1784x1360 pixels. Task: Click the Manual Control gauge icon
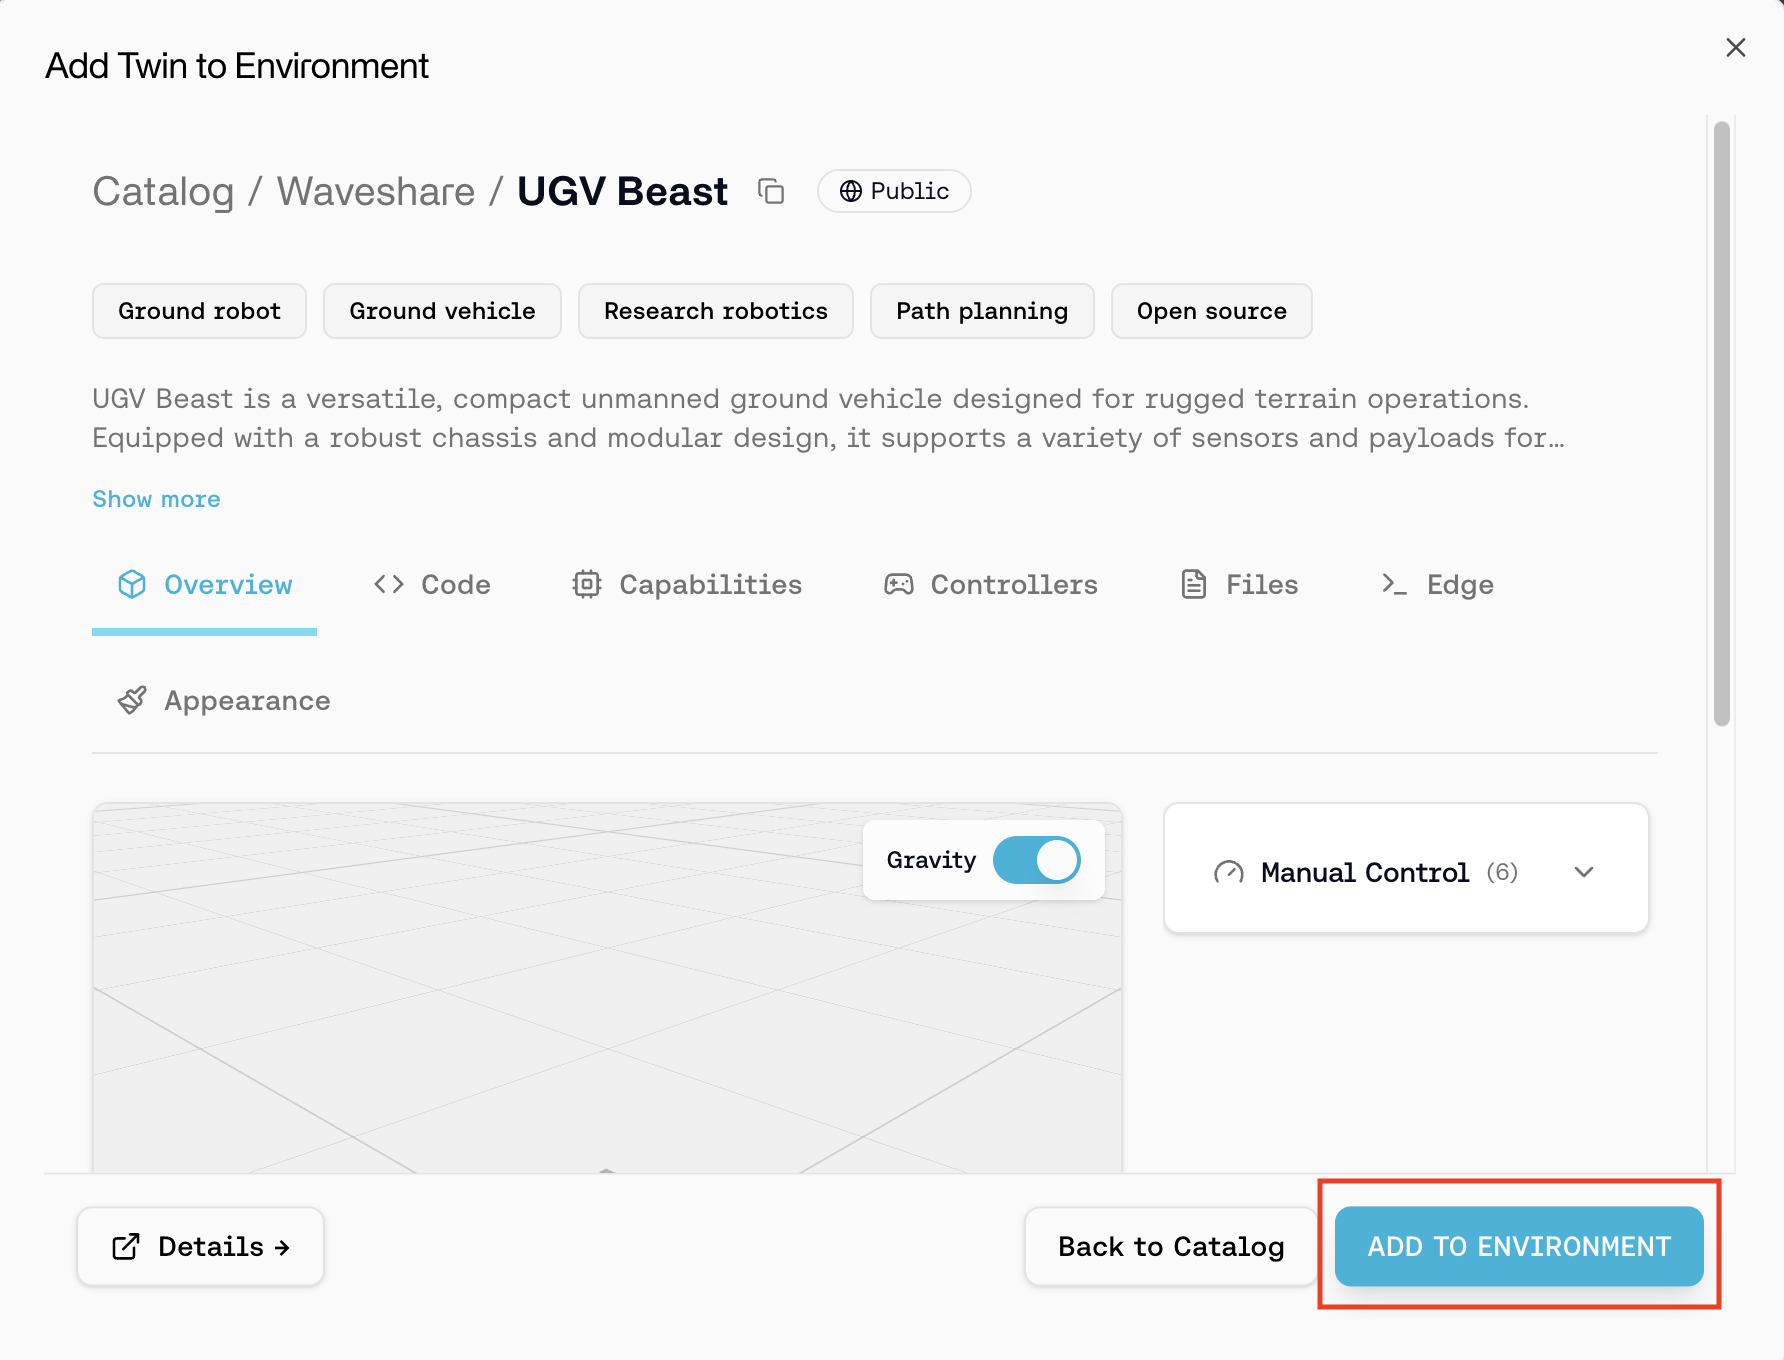pyautogui.click(x=1229, y=872)
